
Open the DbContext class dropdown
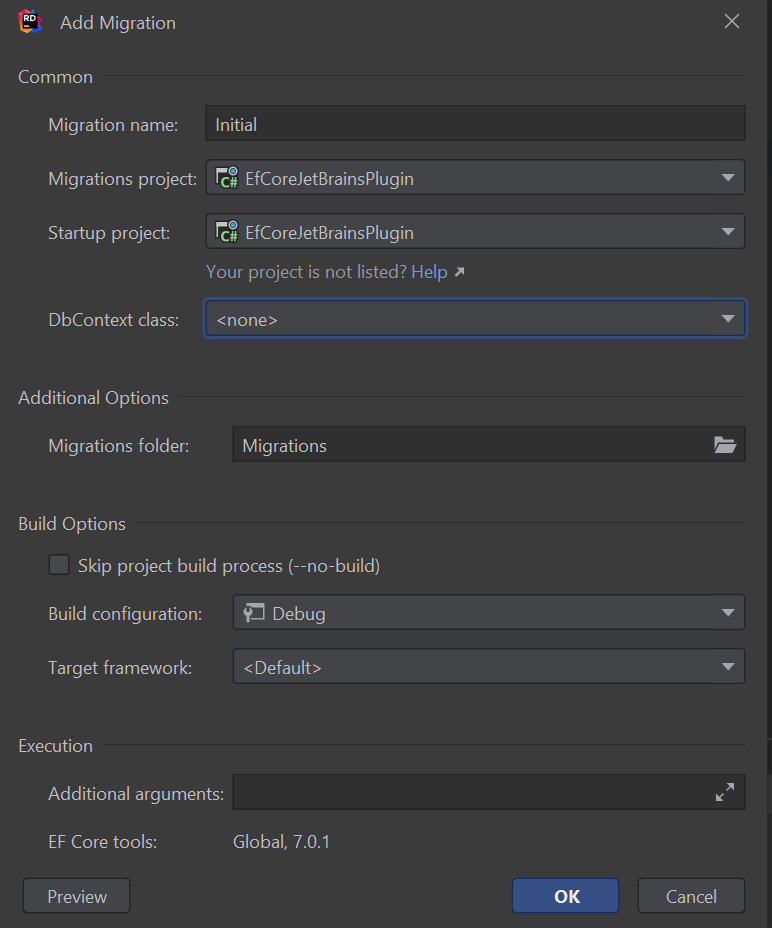729,316
